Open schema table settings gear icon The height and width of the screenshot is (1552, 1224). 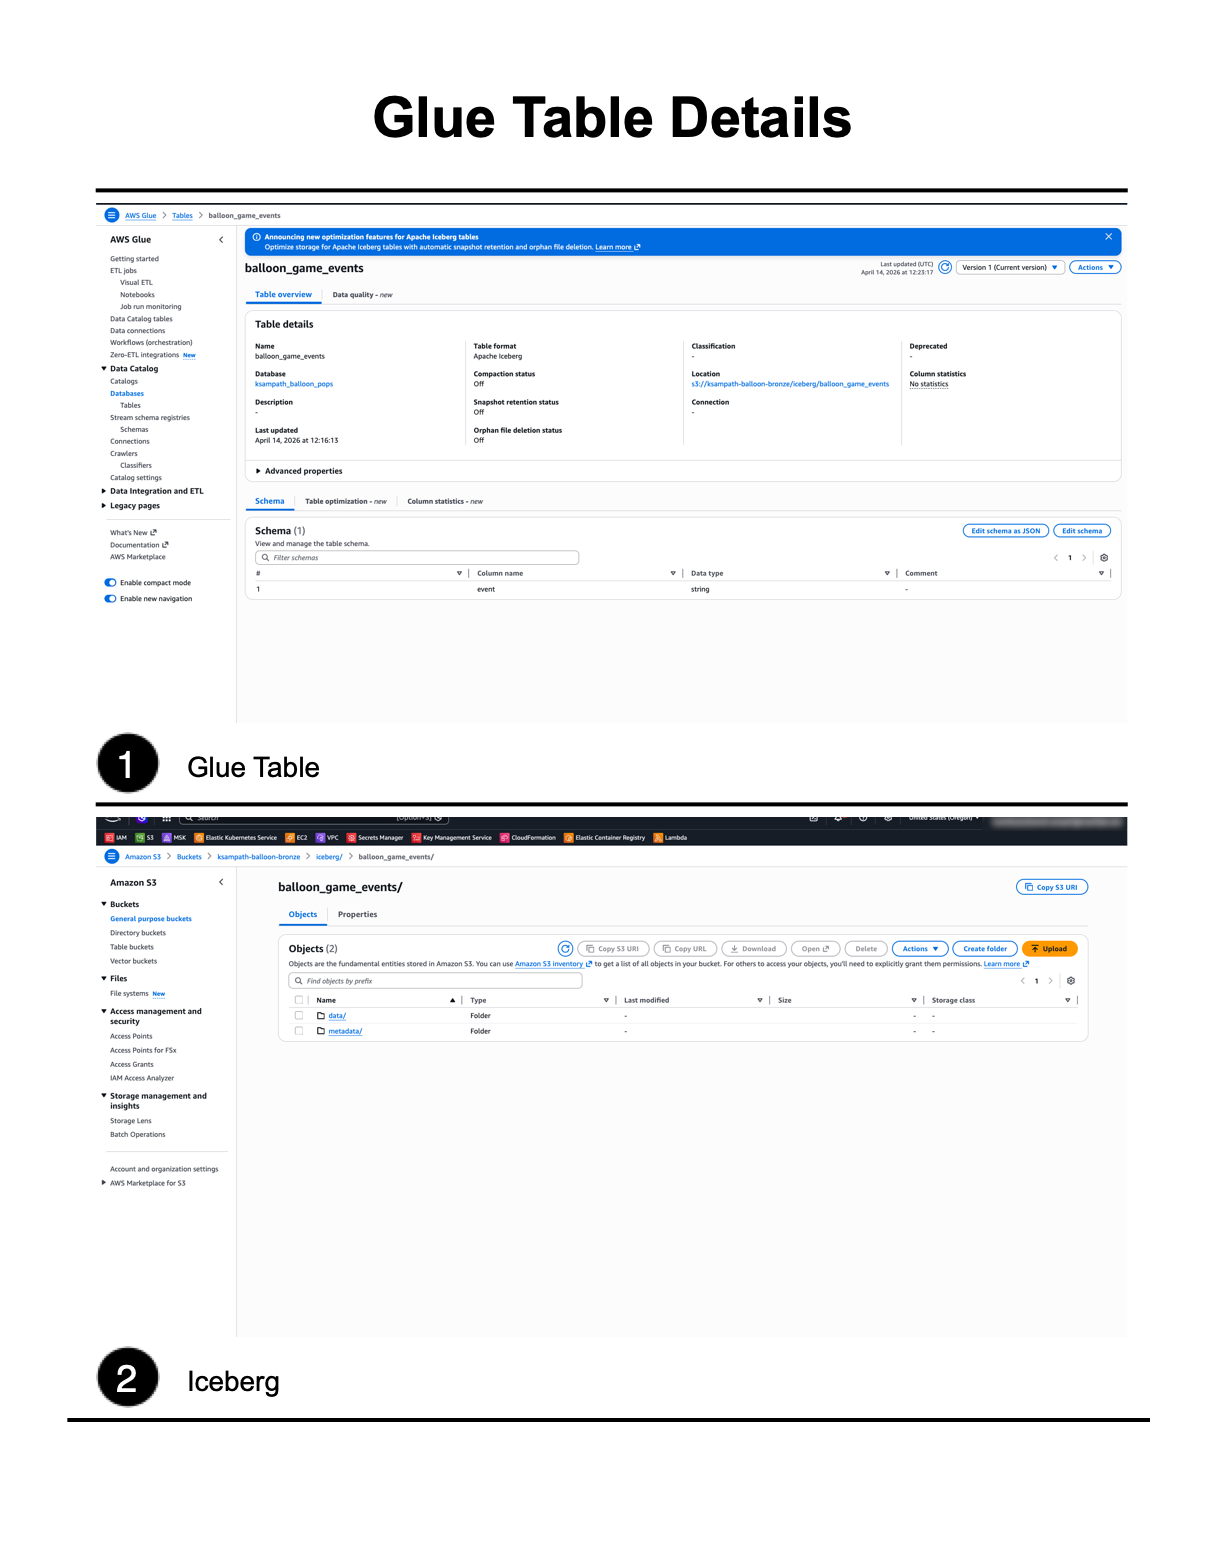tap(1104, 558)
